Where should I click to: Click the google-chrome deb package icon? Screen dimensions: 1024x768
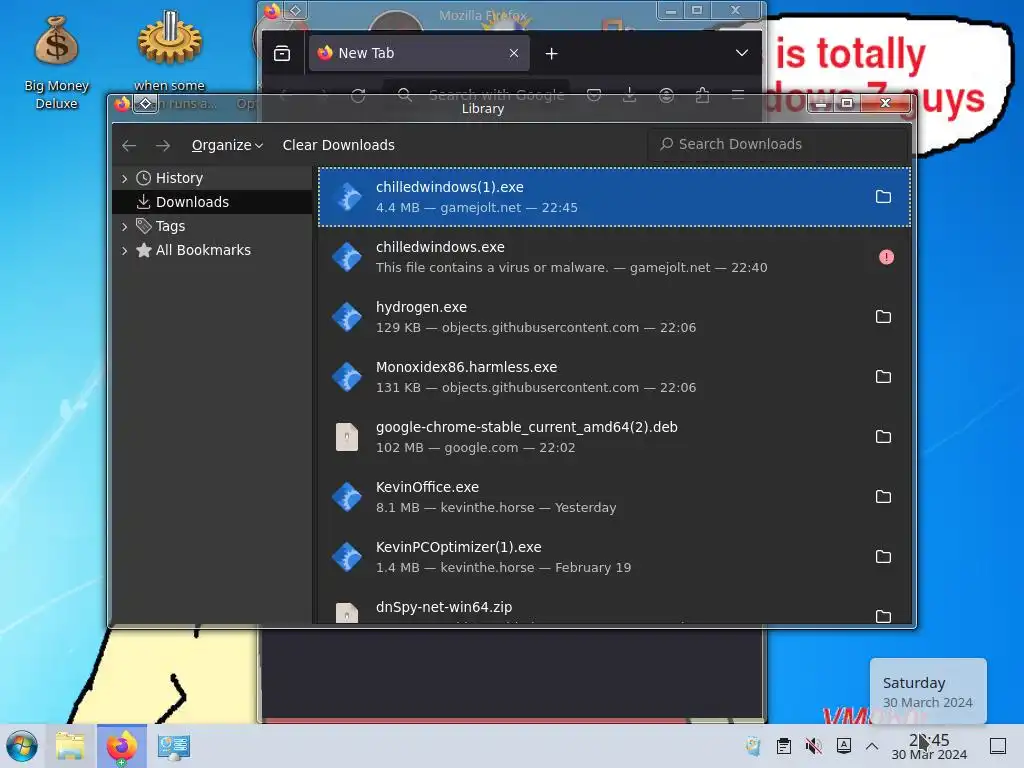click(347, 437)
